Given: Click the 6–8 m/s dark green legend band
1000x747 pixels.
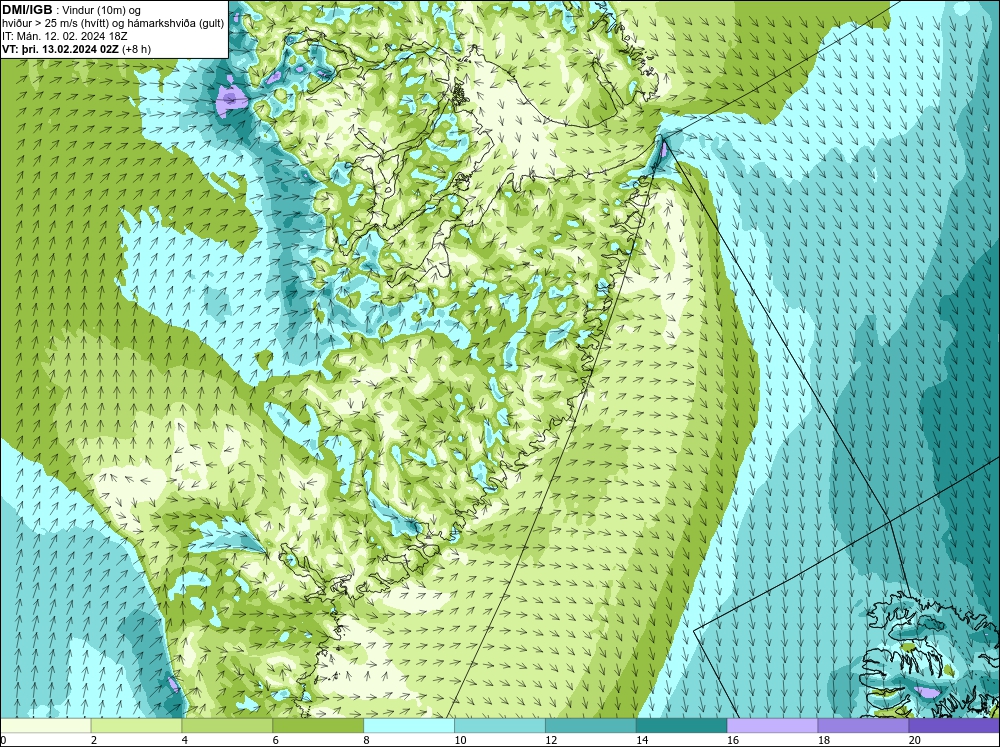Looking at the screenshot, I should click(x=318, y=725).
